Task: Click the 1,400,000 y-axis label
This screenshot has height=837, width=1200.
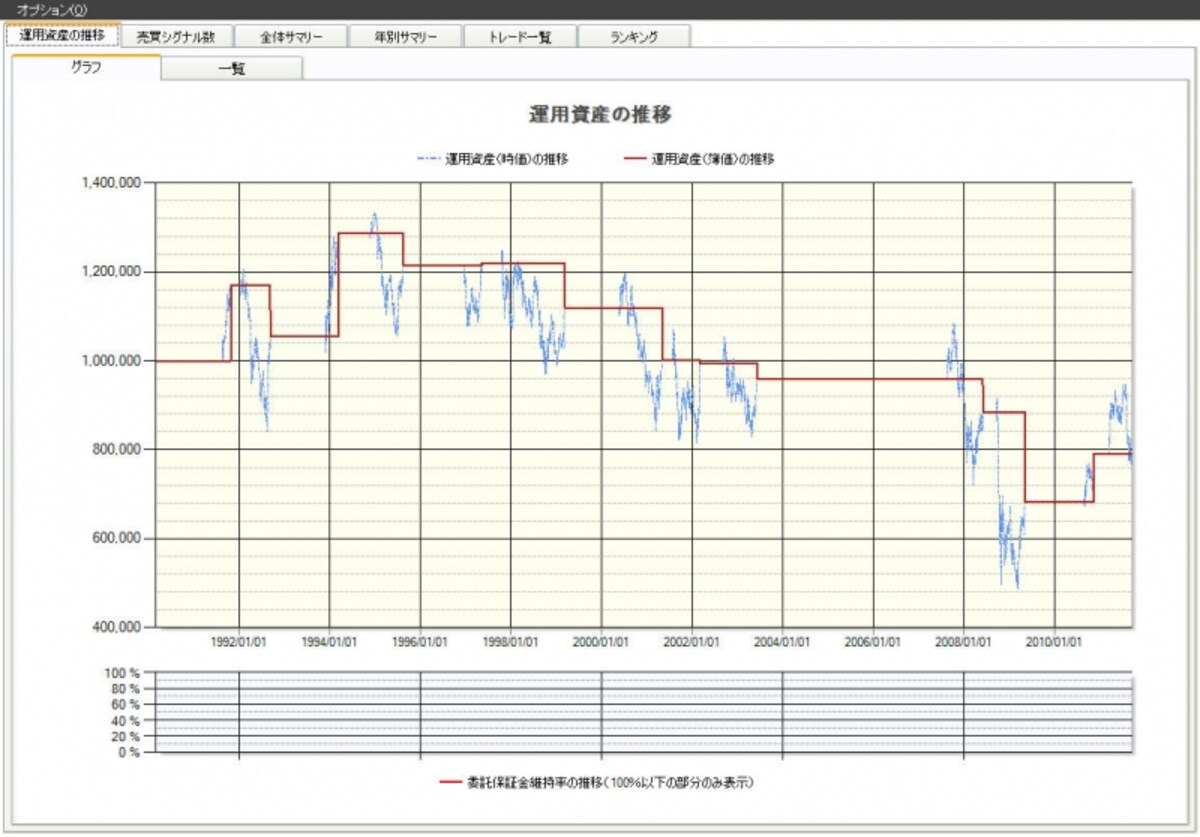Action: (110, 183)
